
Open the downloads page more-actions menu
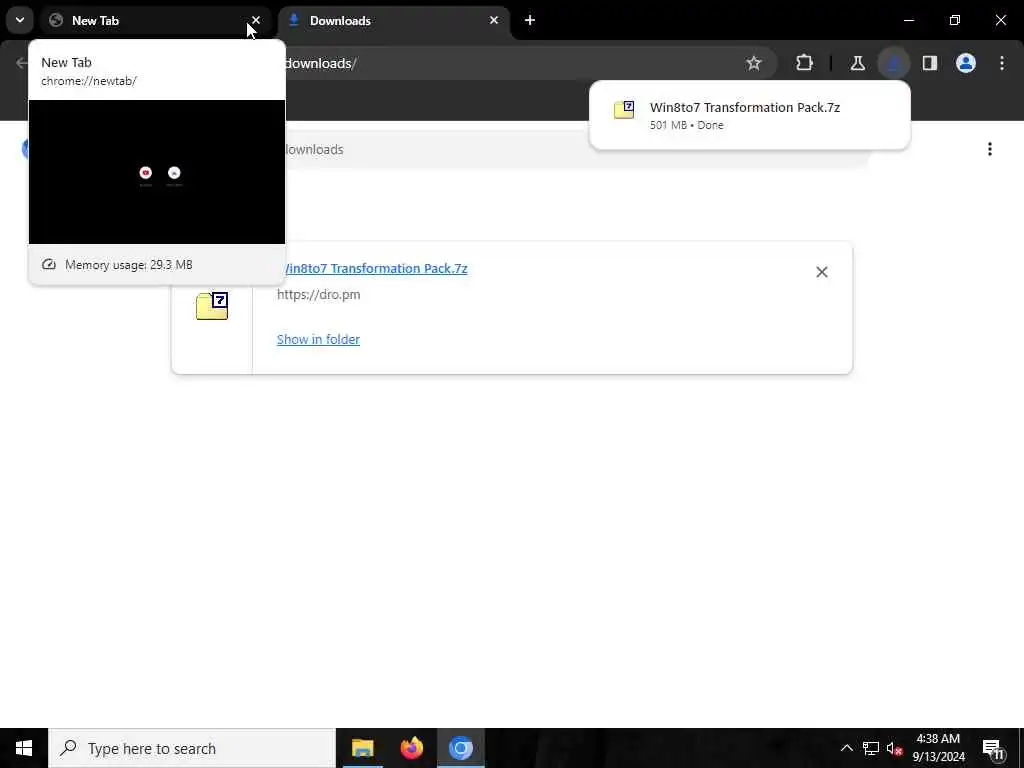(x=990, y=150)
